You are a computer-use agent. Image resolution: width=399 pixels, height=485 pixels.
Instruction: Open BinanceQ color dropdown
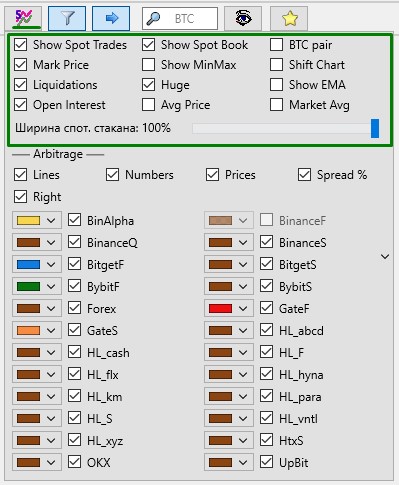[x=37, y=242]
